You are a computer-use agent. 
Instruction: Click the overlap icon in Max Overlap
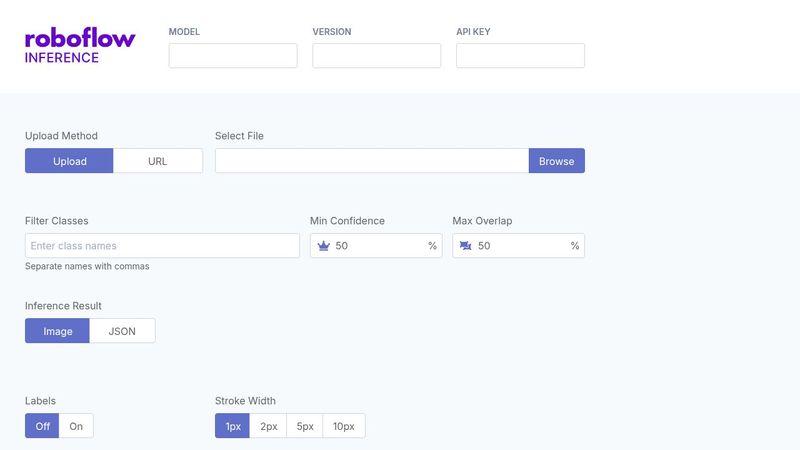tap(465, 246)
